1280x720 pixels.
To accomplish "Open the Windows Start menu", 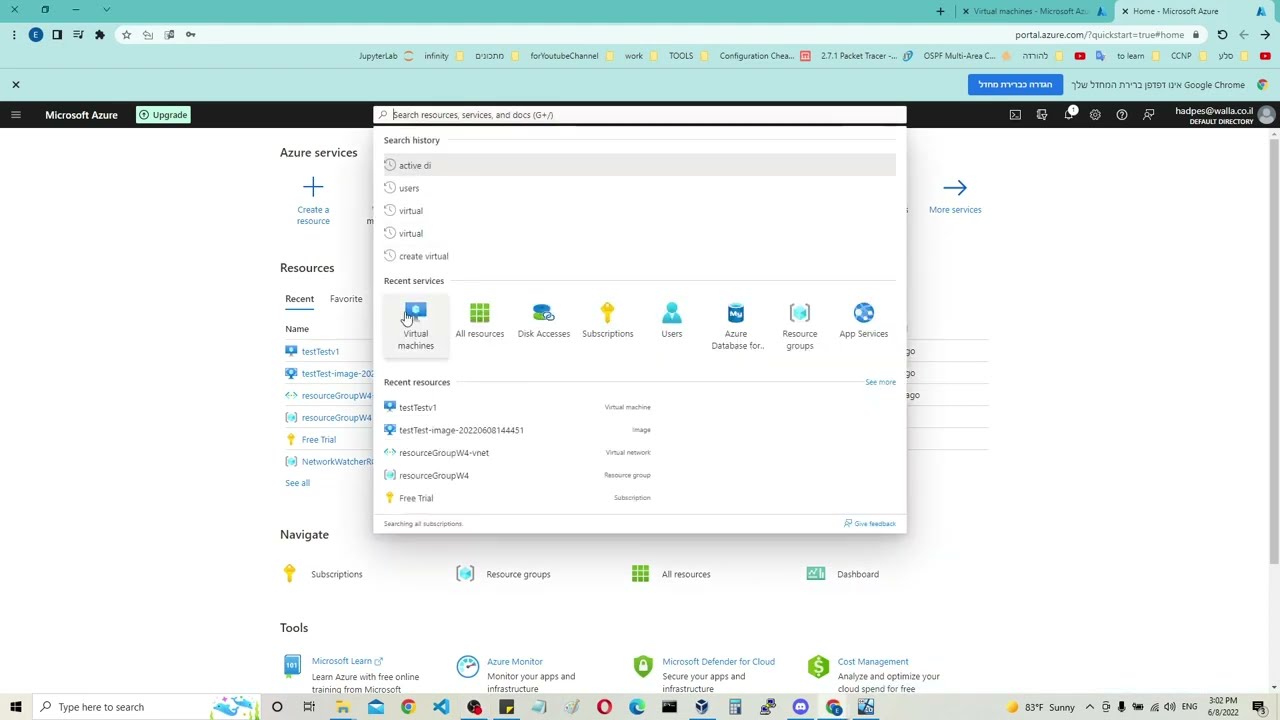I will click(16, 707).
